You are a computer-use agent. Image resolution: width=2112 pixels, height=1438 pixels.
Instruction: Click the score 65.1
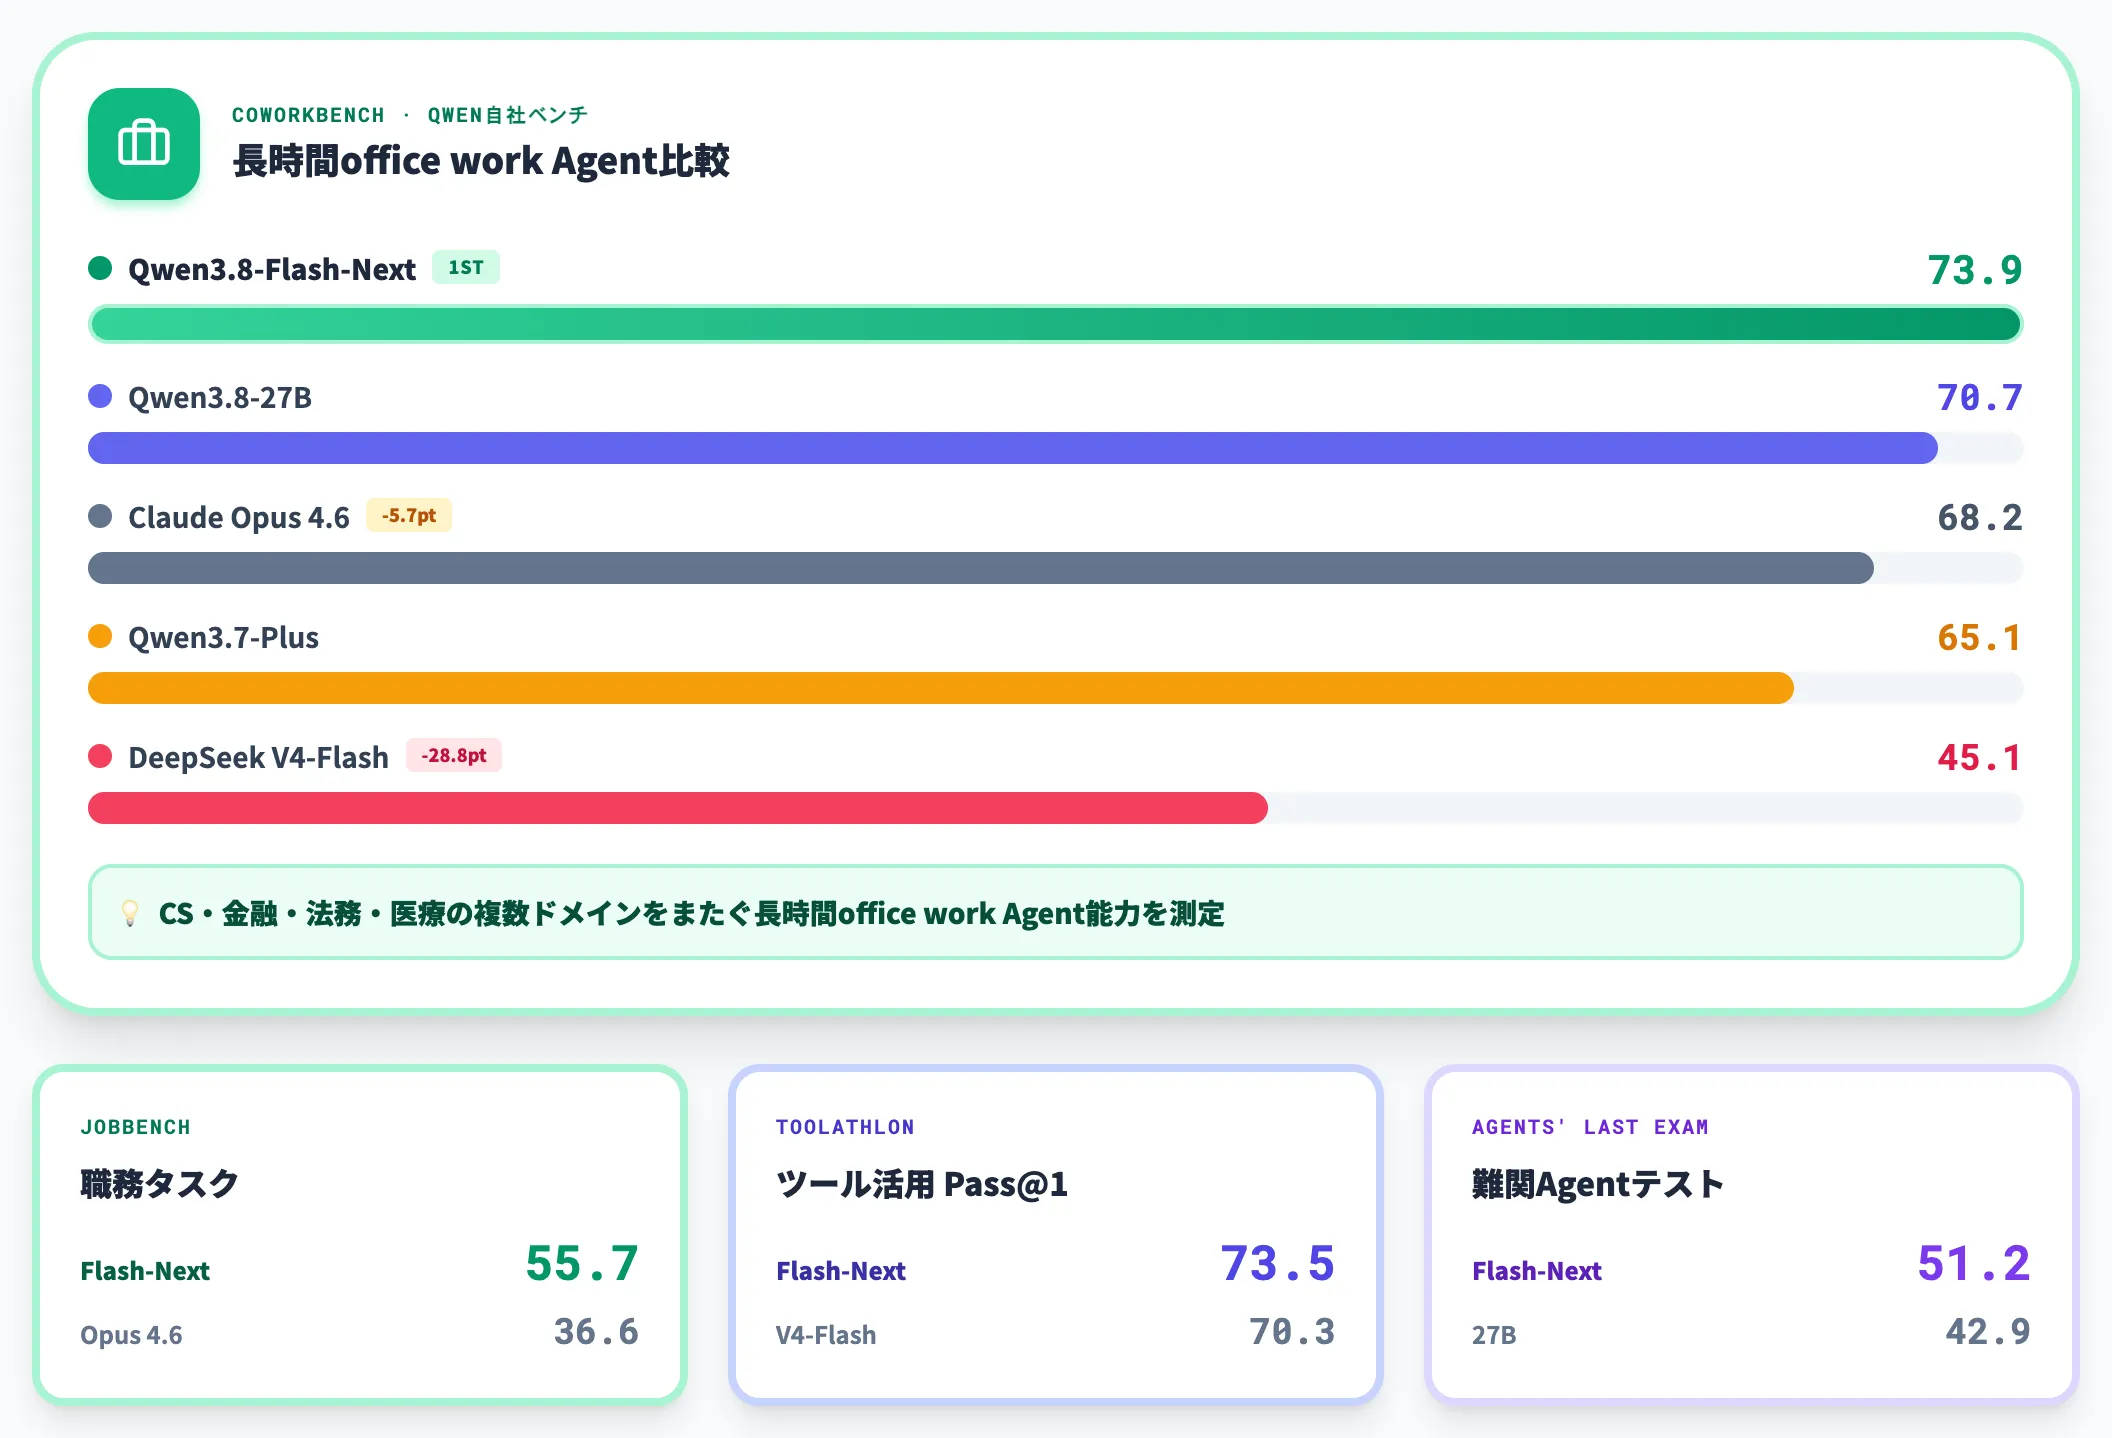pos(1980,638)
